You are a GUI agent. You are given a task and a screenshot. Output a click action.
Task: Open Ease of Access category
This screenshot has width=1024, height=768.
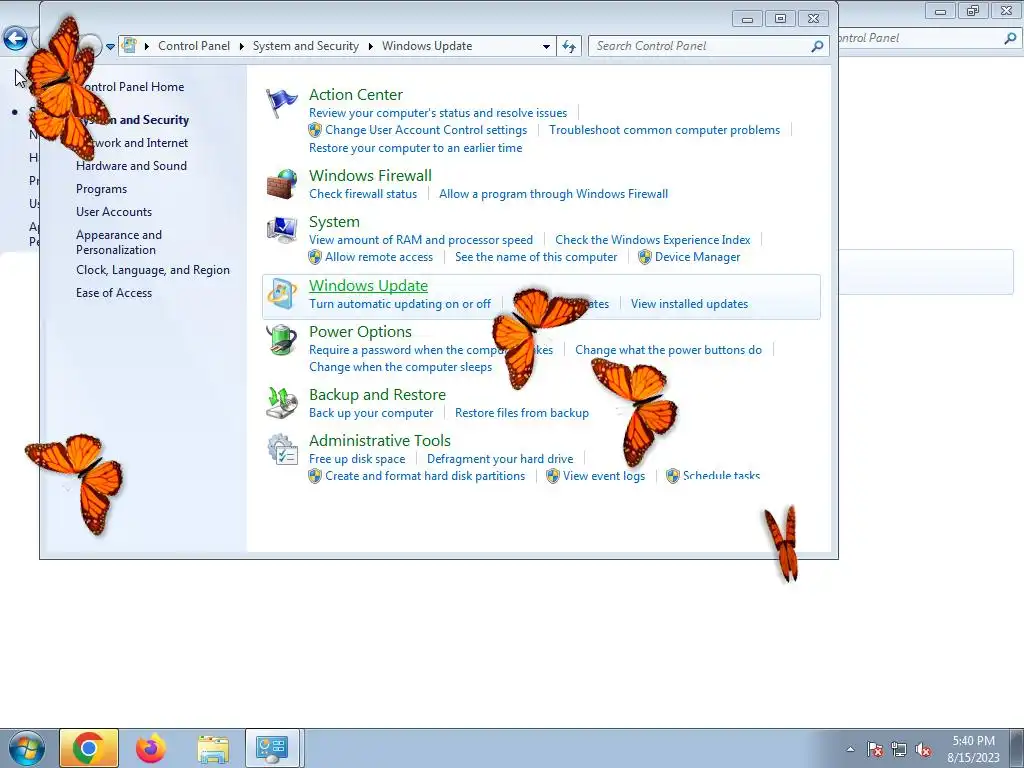114,293
